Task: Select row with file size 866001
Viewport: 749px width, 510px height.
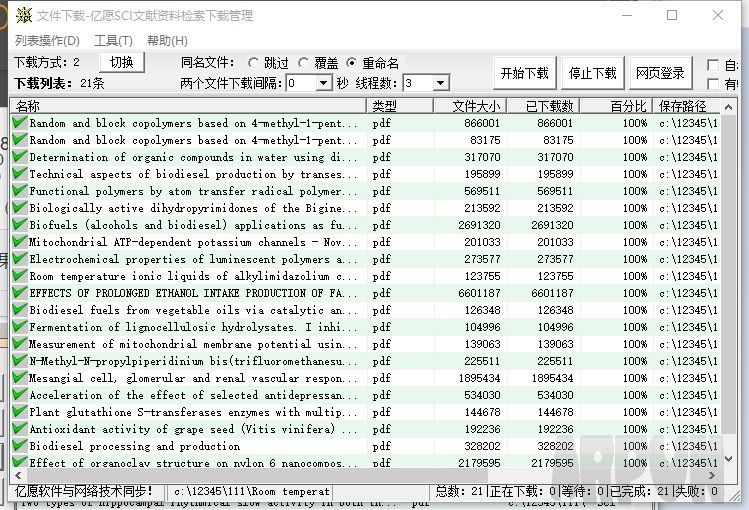Action: 365,123
